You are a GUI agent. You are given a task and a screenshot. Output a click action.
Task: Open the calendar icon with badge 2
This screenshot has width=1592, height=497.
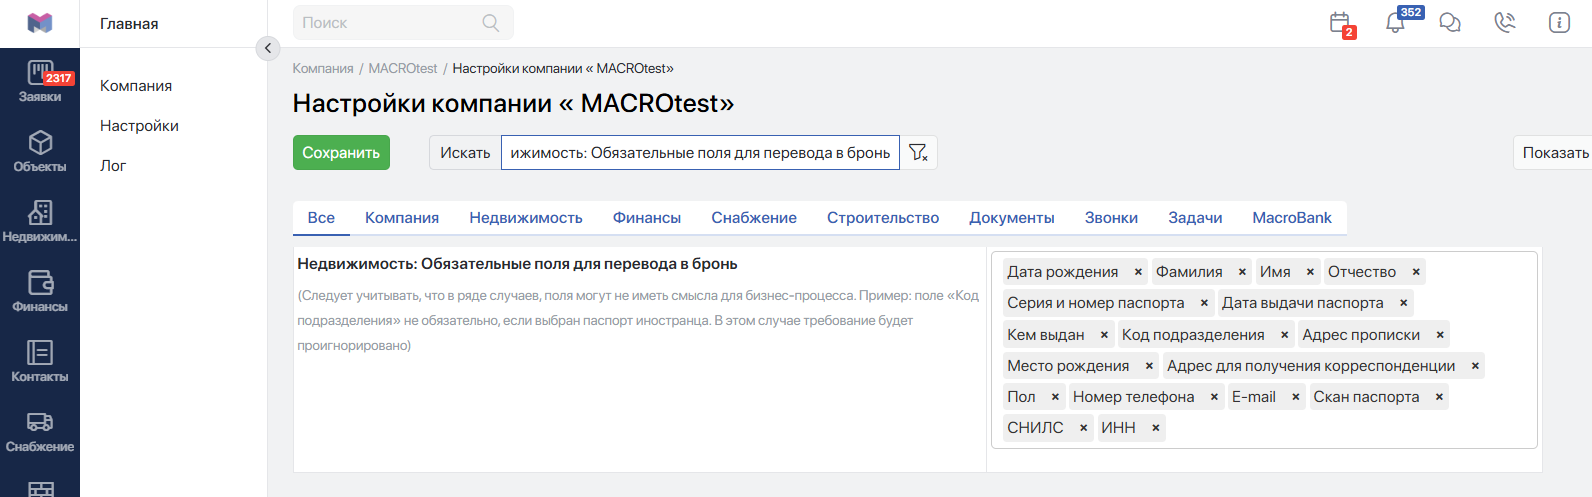pyautogui.click(x=1341, y=23)
